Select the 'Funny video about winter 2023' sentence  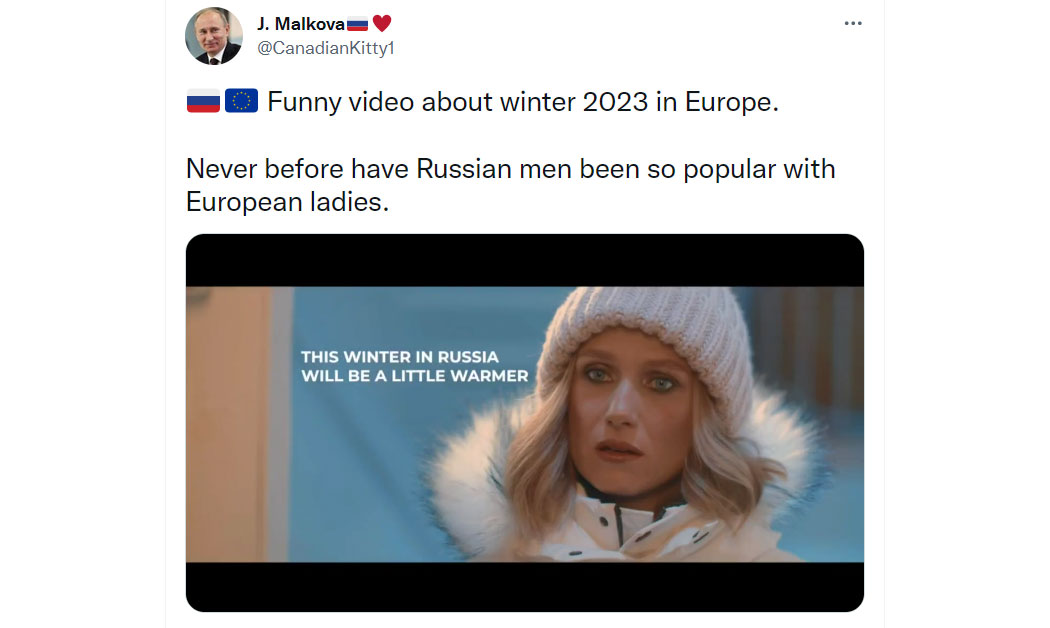523,102
